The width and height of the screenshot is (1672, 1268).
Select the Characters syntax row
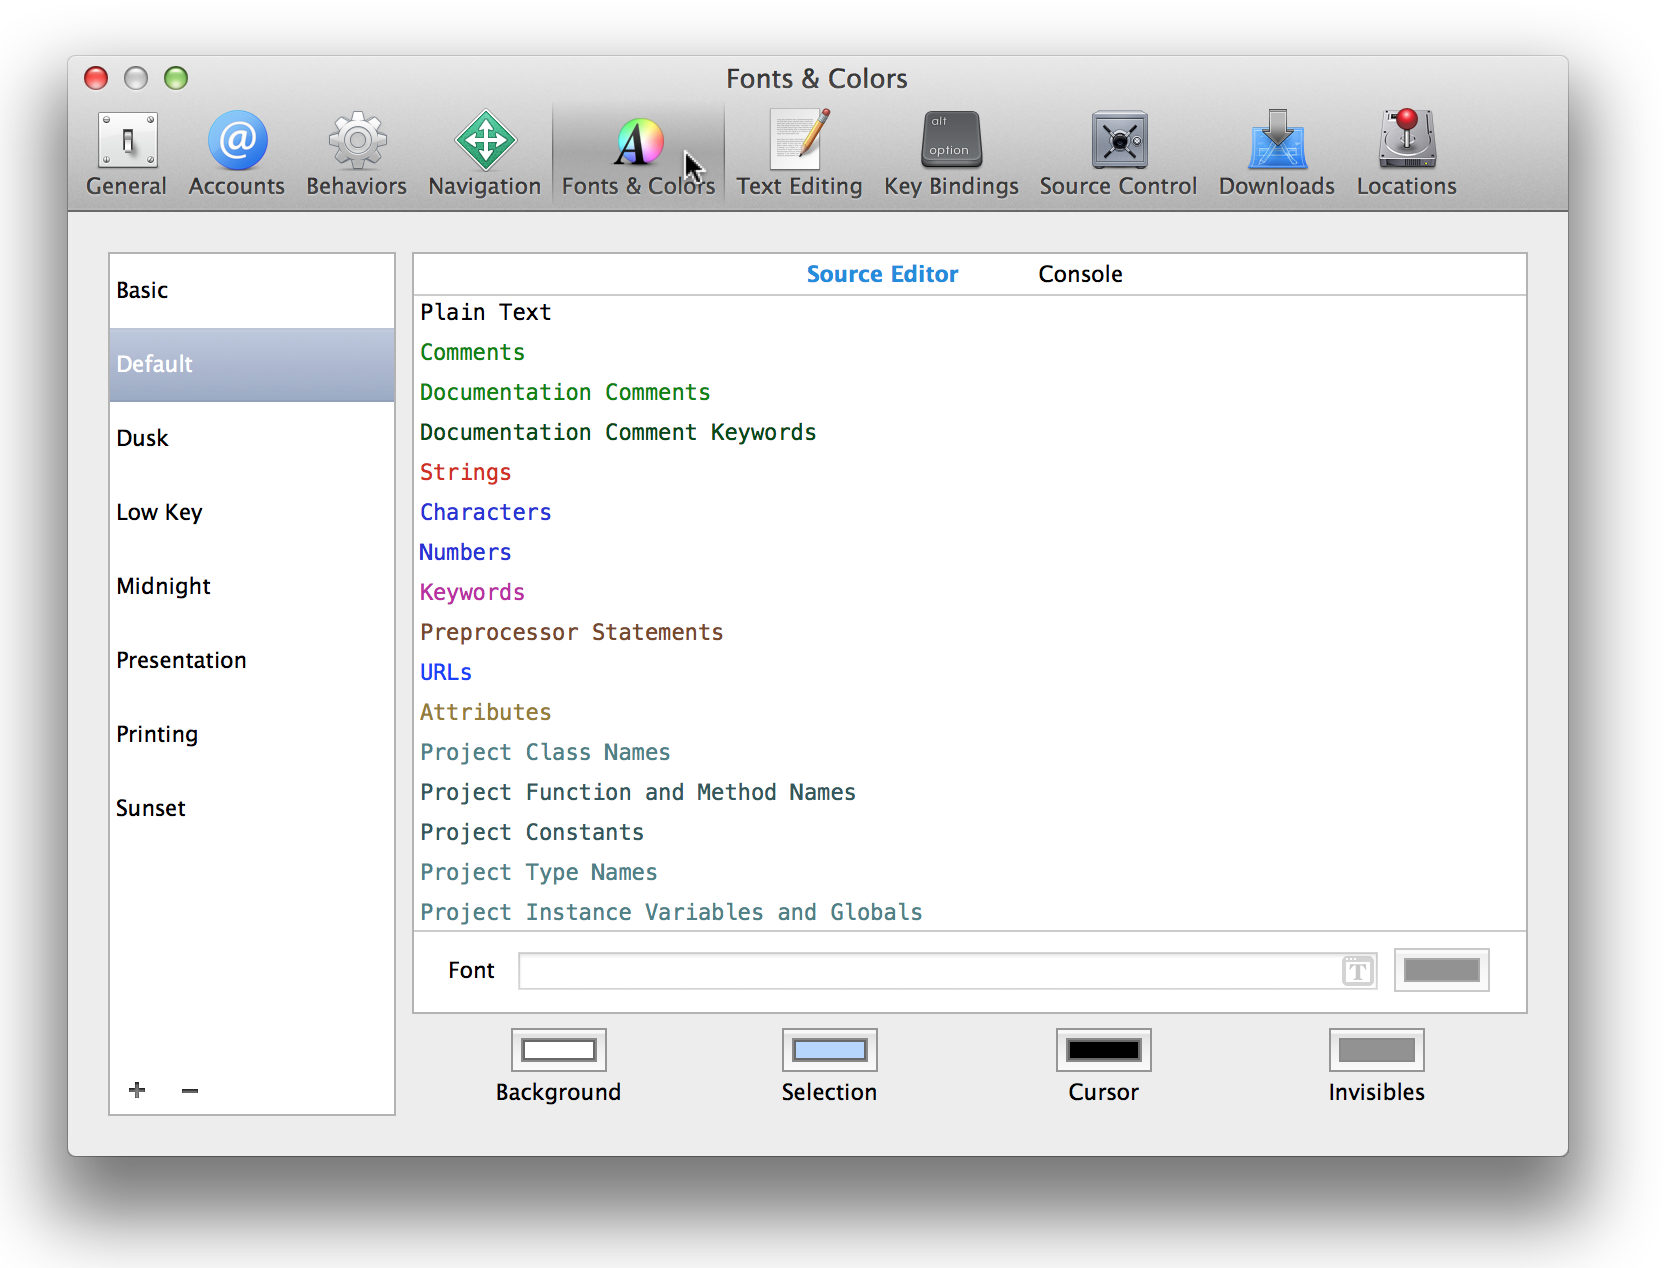970,512
